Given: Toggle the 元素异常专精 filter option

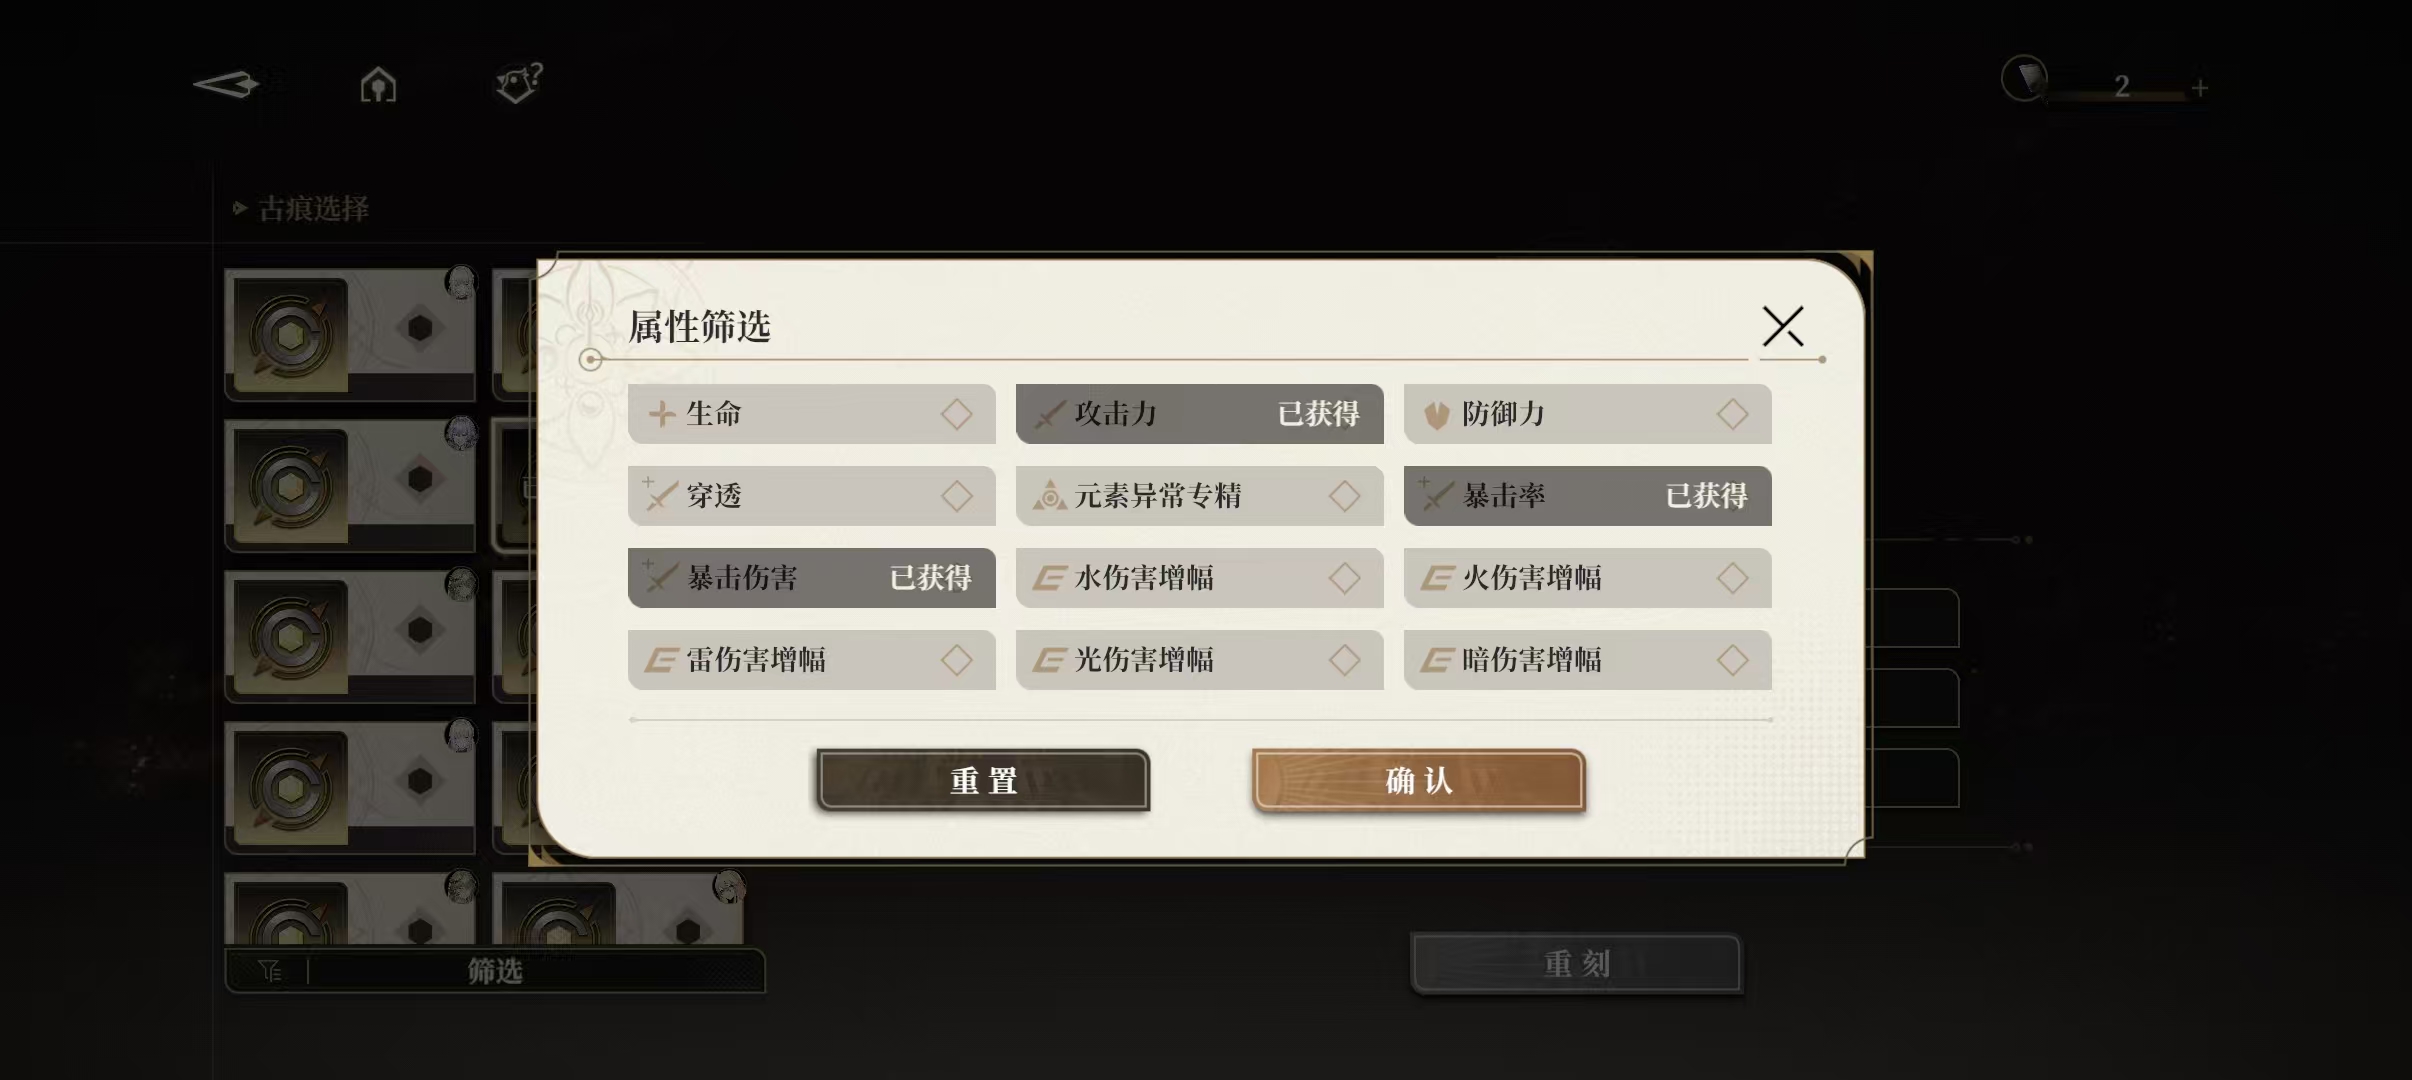Looking at the screenshot, I should pos(1199,496).
